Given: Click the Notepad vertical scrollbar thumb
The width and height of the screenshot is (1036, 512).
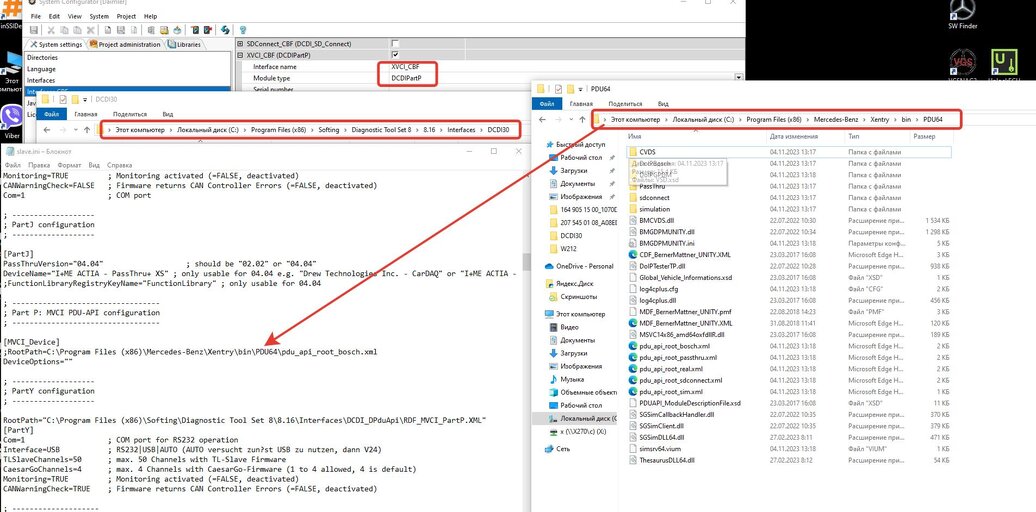Looking at the screenshot, I should pyautogui.click(x=527, y=263).
